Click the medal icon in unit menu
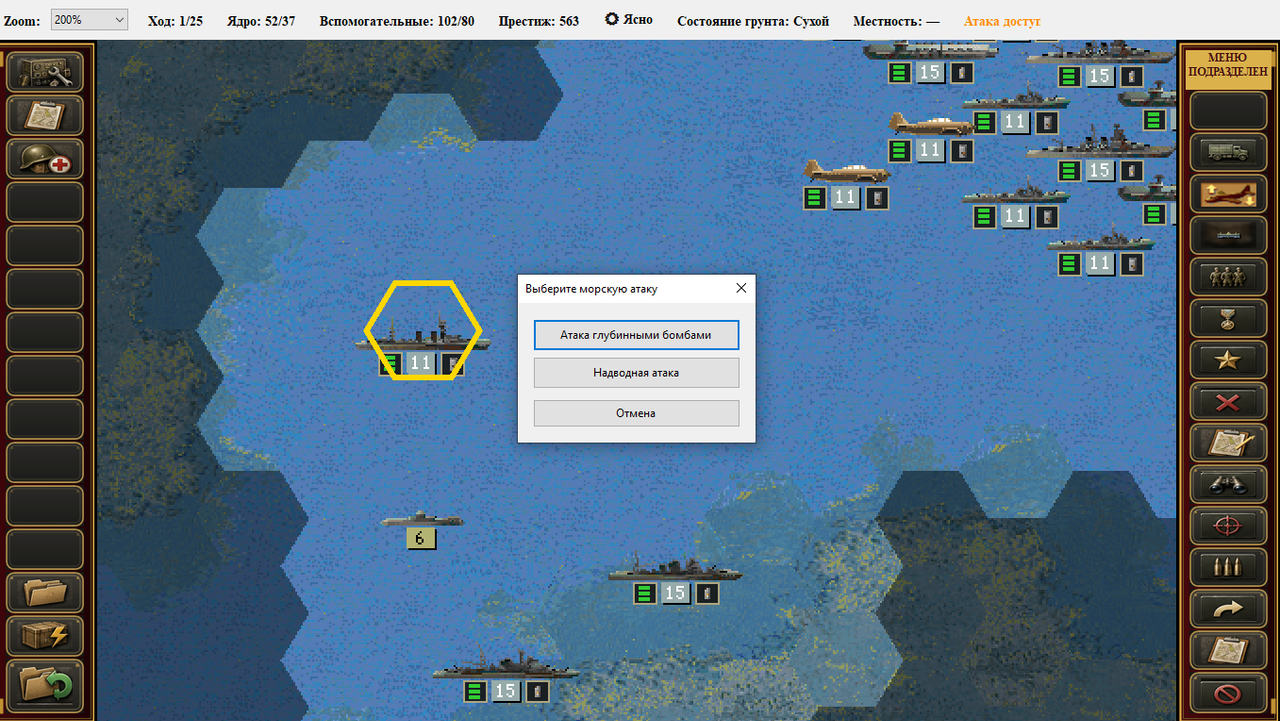The height and width of the screenshot is (721, 1280). coord(1228,319)
